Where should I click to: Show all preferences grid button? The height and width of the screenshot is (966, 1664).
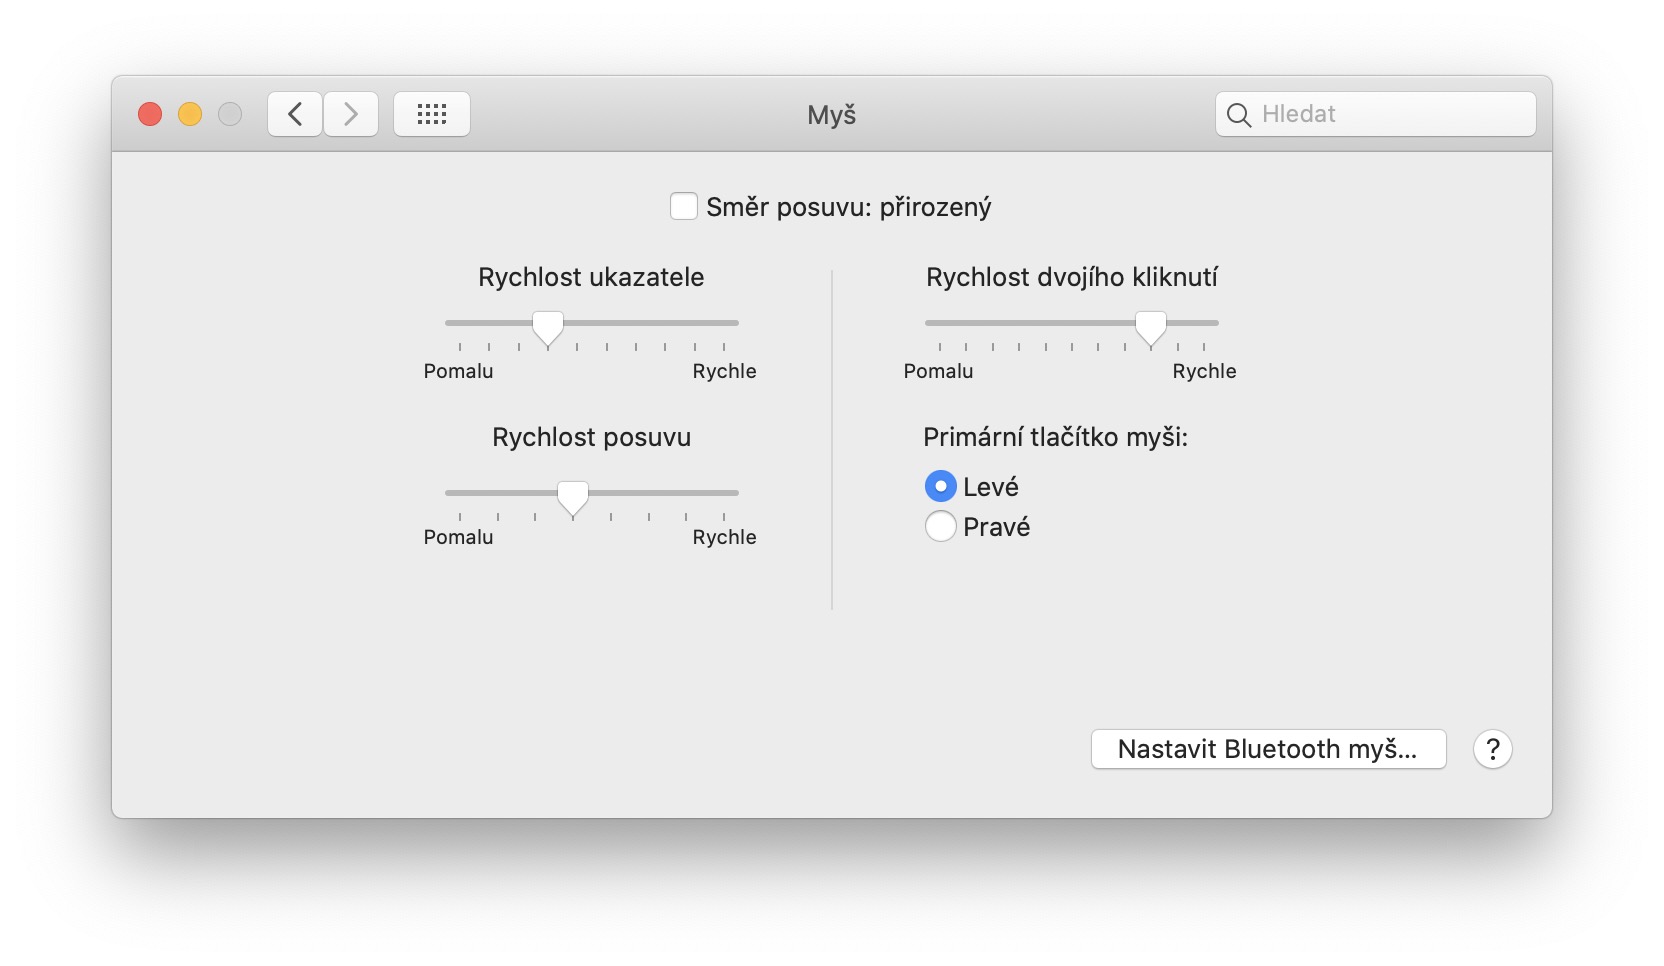coord(432,114)
